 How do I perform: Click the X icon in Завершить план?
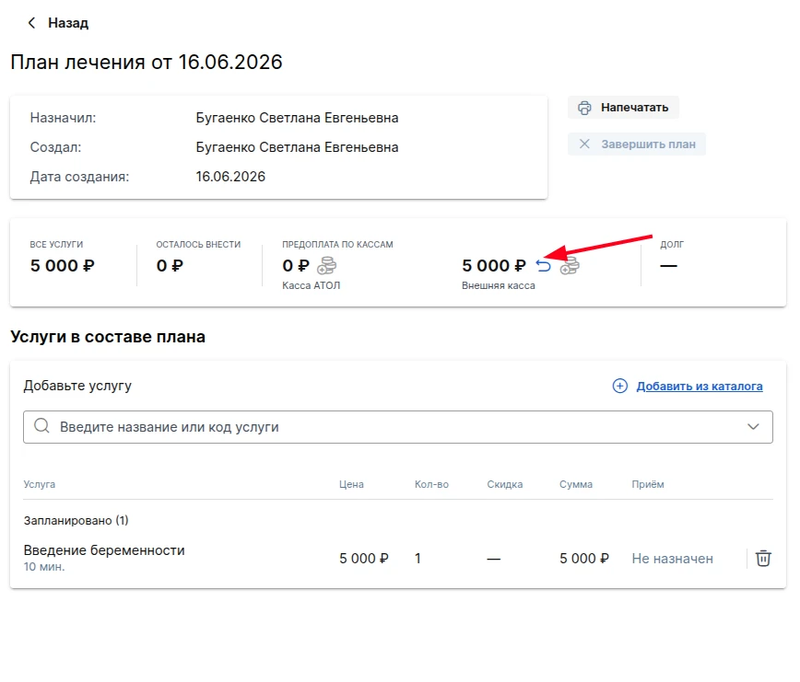(x=585, y=144)
